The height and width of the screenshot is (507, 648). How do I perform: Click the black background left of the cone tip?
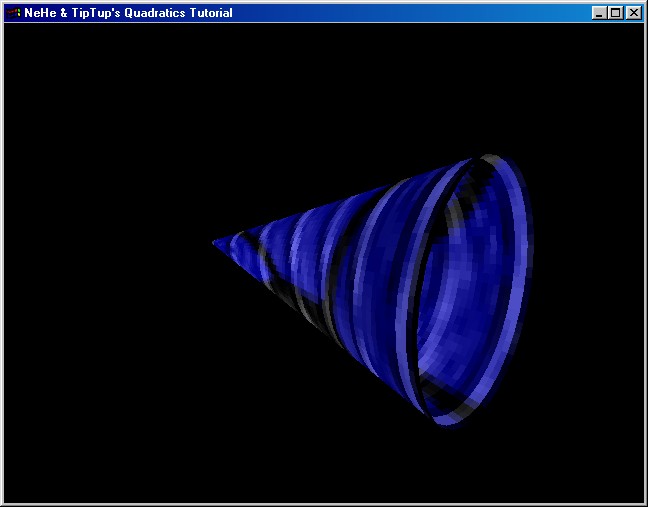coord(120,243)
